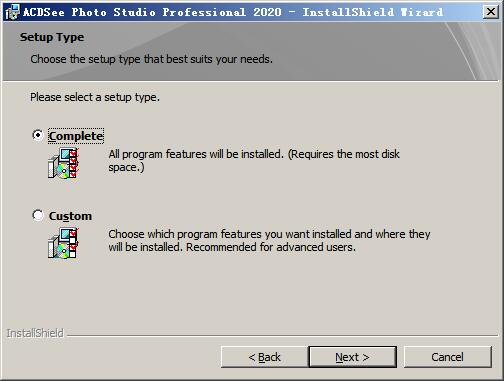Click the 'All program features' description

point(254,160)
